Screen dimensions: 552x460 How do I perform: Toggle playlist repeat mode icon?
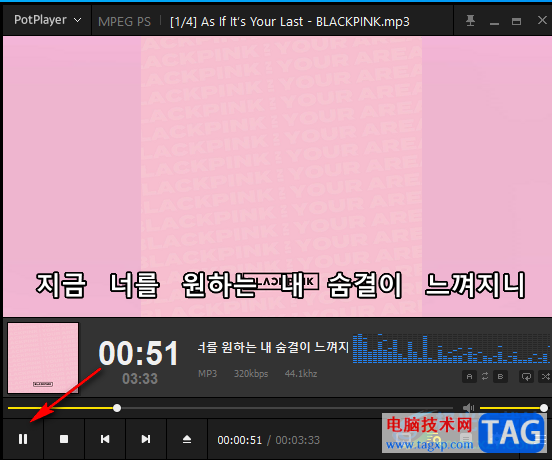pos(526,377)
